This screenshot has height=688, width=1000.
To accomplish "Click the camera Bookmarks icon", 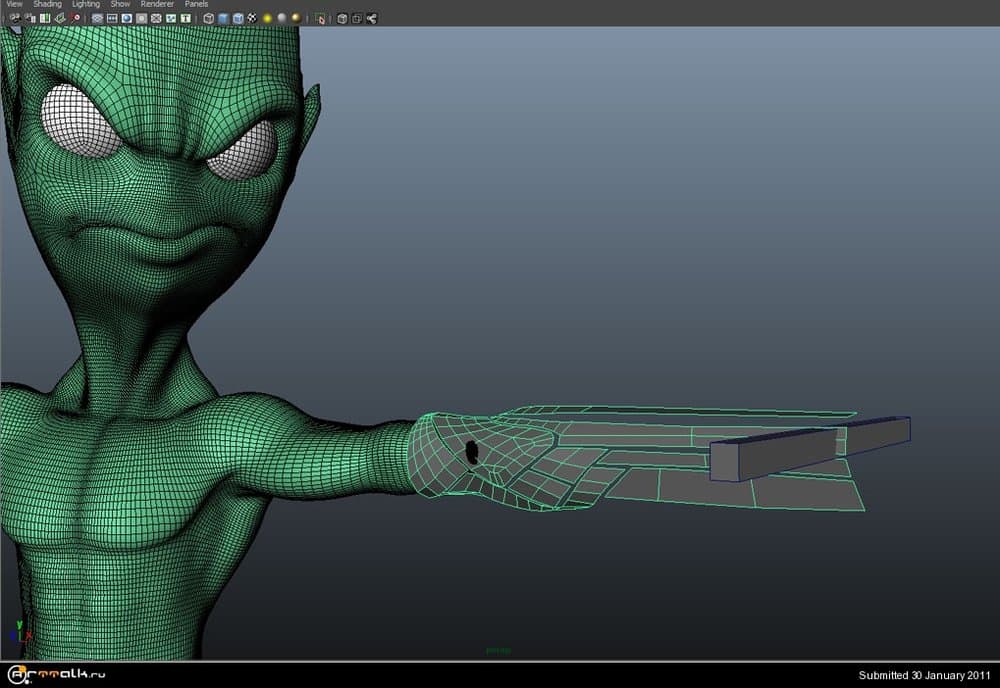I will (x=45, y=18).
